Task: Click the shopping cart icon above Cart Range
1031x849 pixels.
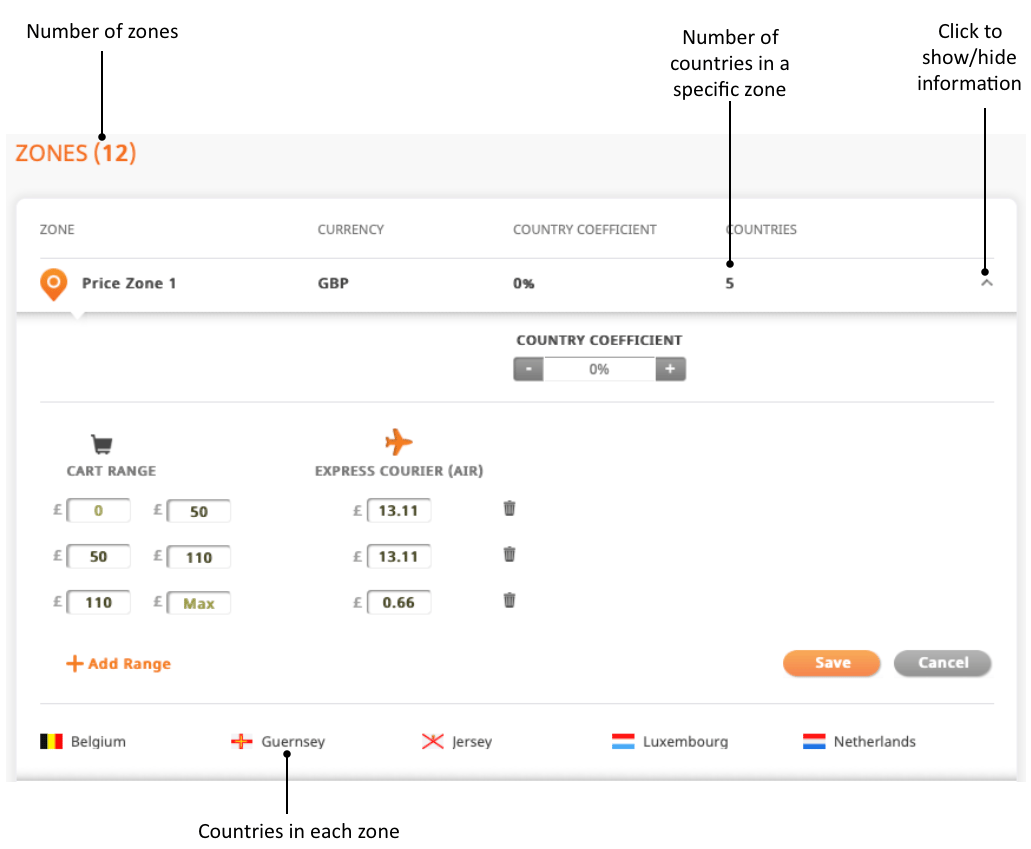Action: point(102,445)
